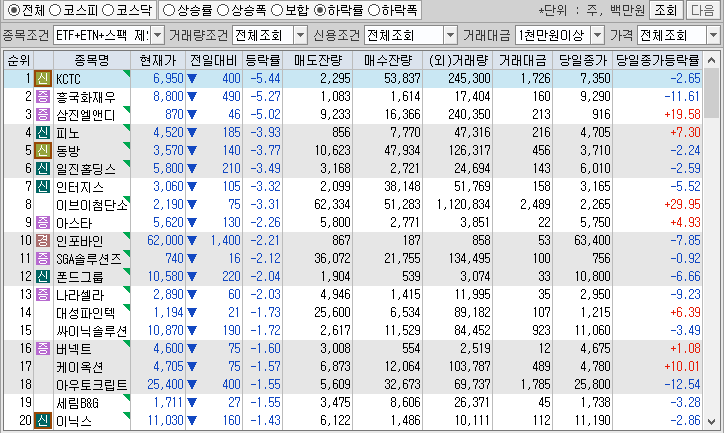Click the 신 badge icon for 피노

(43, 132)
